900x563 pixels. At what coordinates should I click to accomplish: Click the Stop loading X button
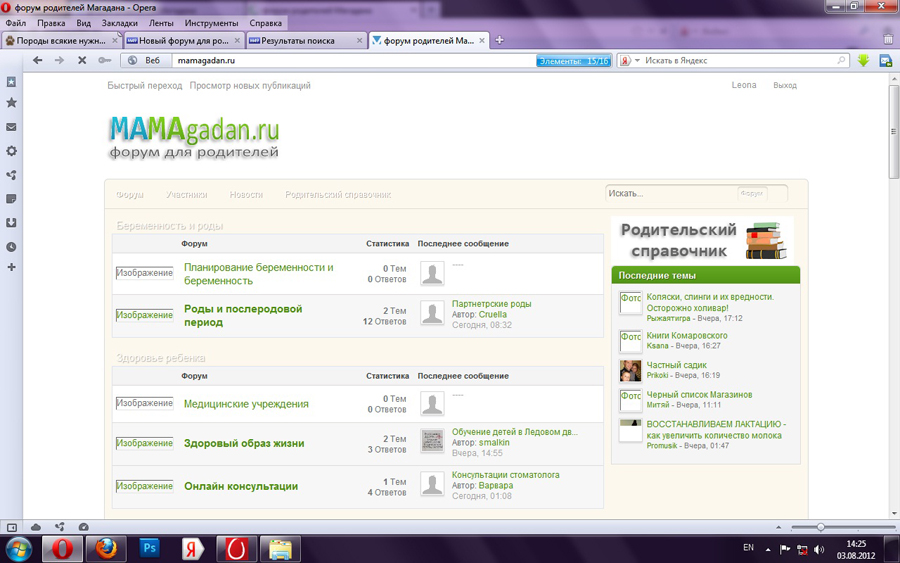[82, 61]
